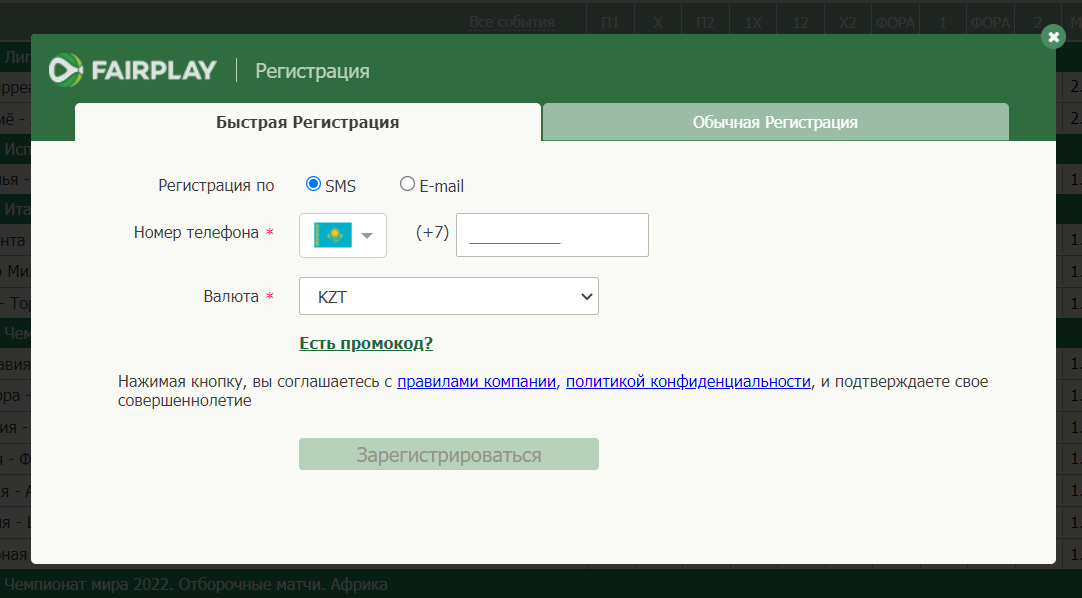Choose E-mail registration radio button
The image size is (1082, 598).
pyautogui.click(x=407, y=183)
